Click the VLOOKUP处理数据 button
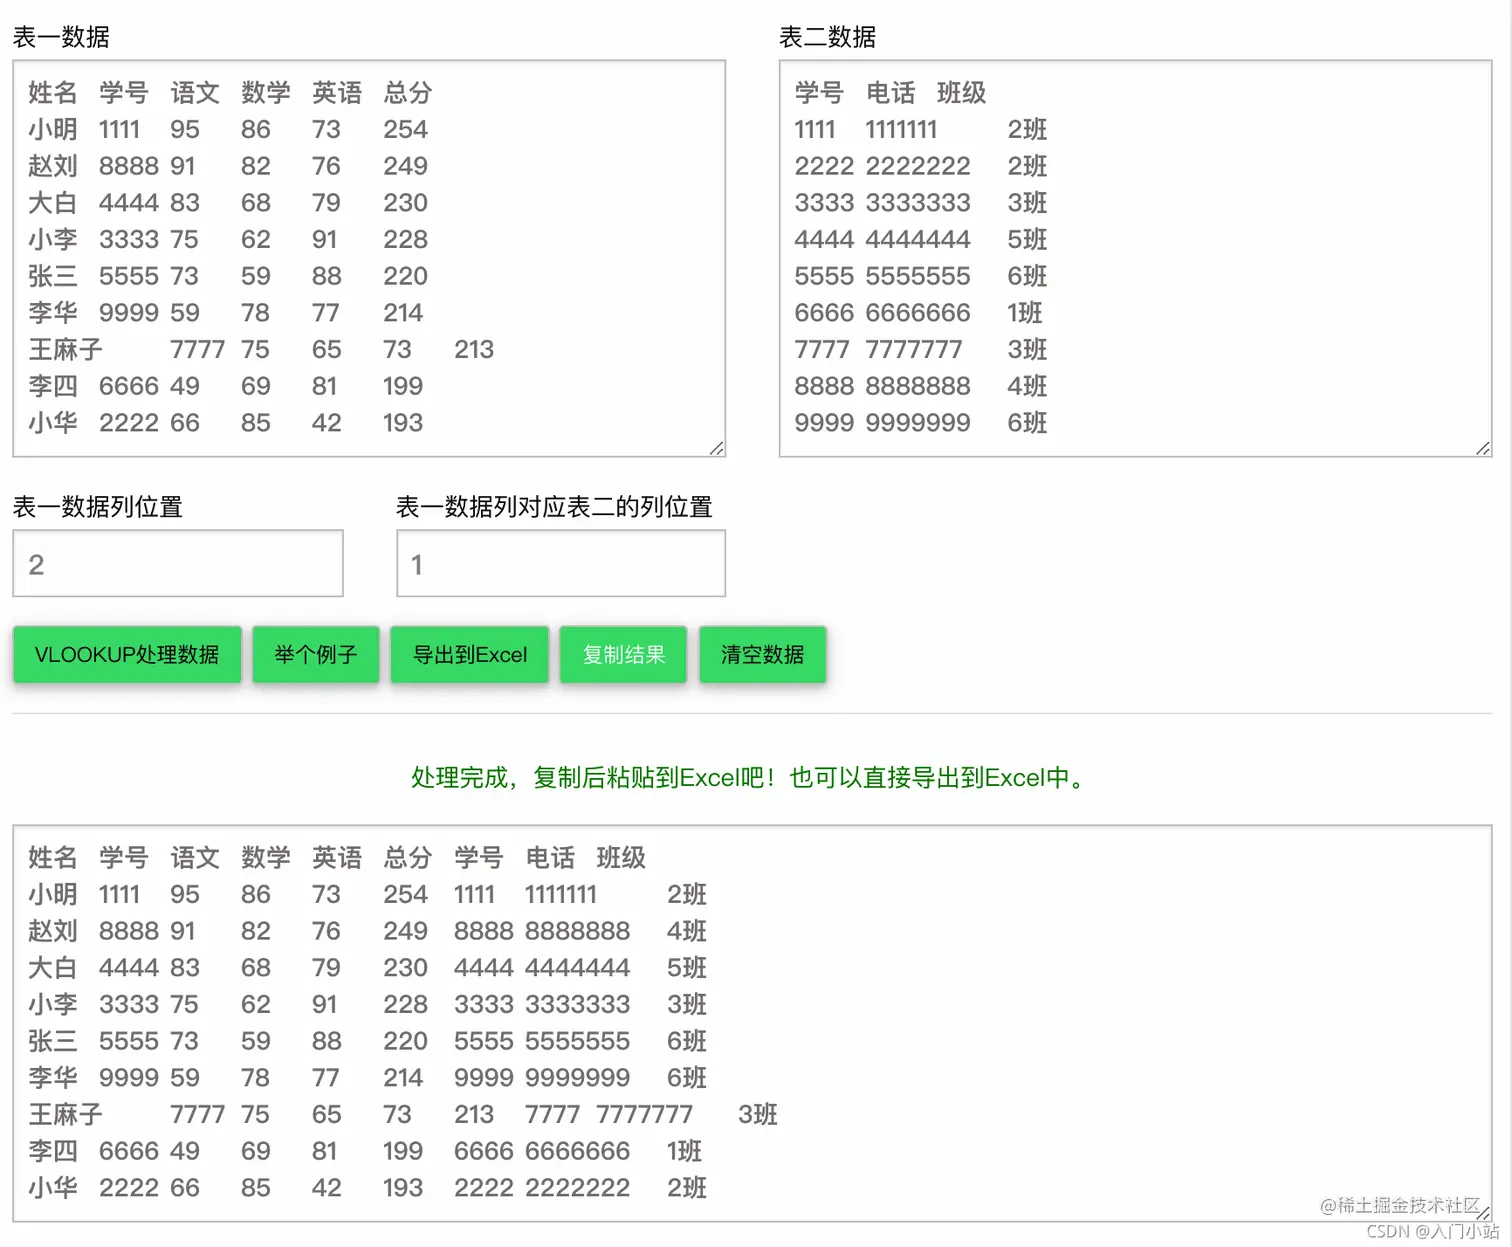 [x=126, y=655]
